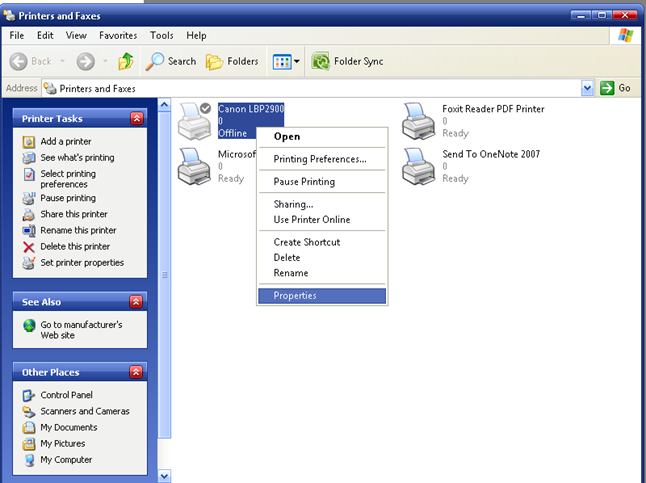Click the Control Panel link
Image resolution: width=646 pixels, height=483 pixels.
click(66, 395)
